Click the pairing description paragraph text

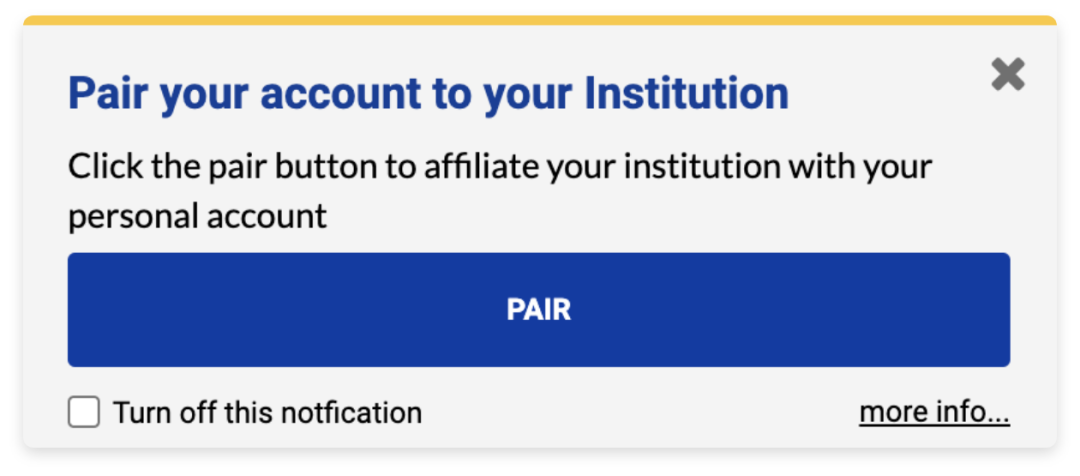500,166
